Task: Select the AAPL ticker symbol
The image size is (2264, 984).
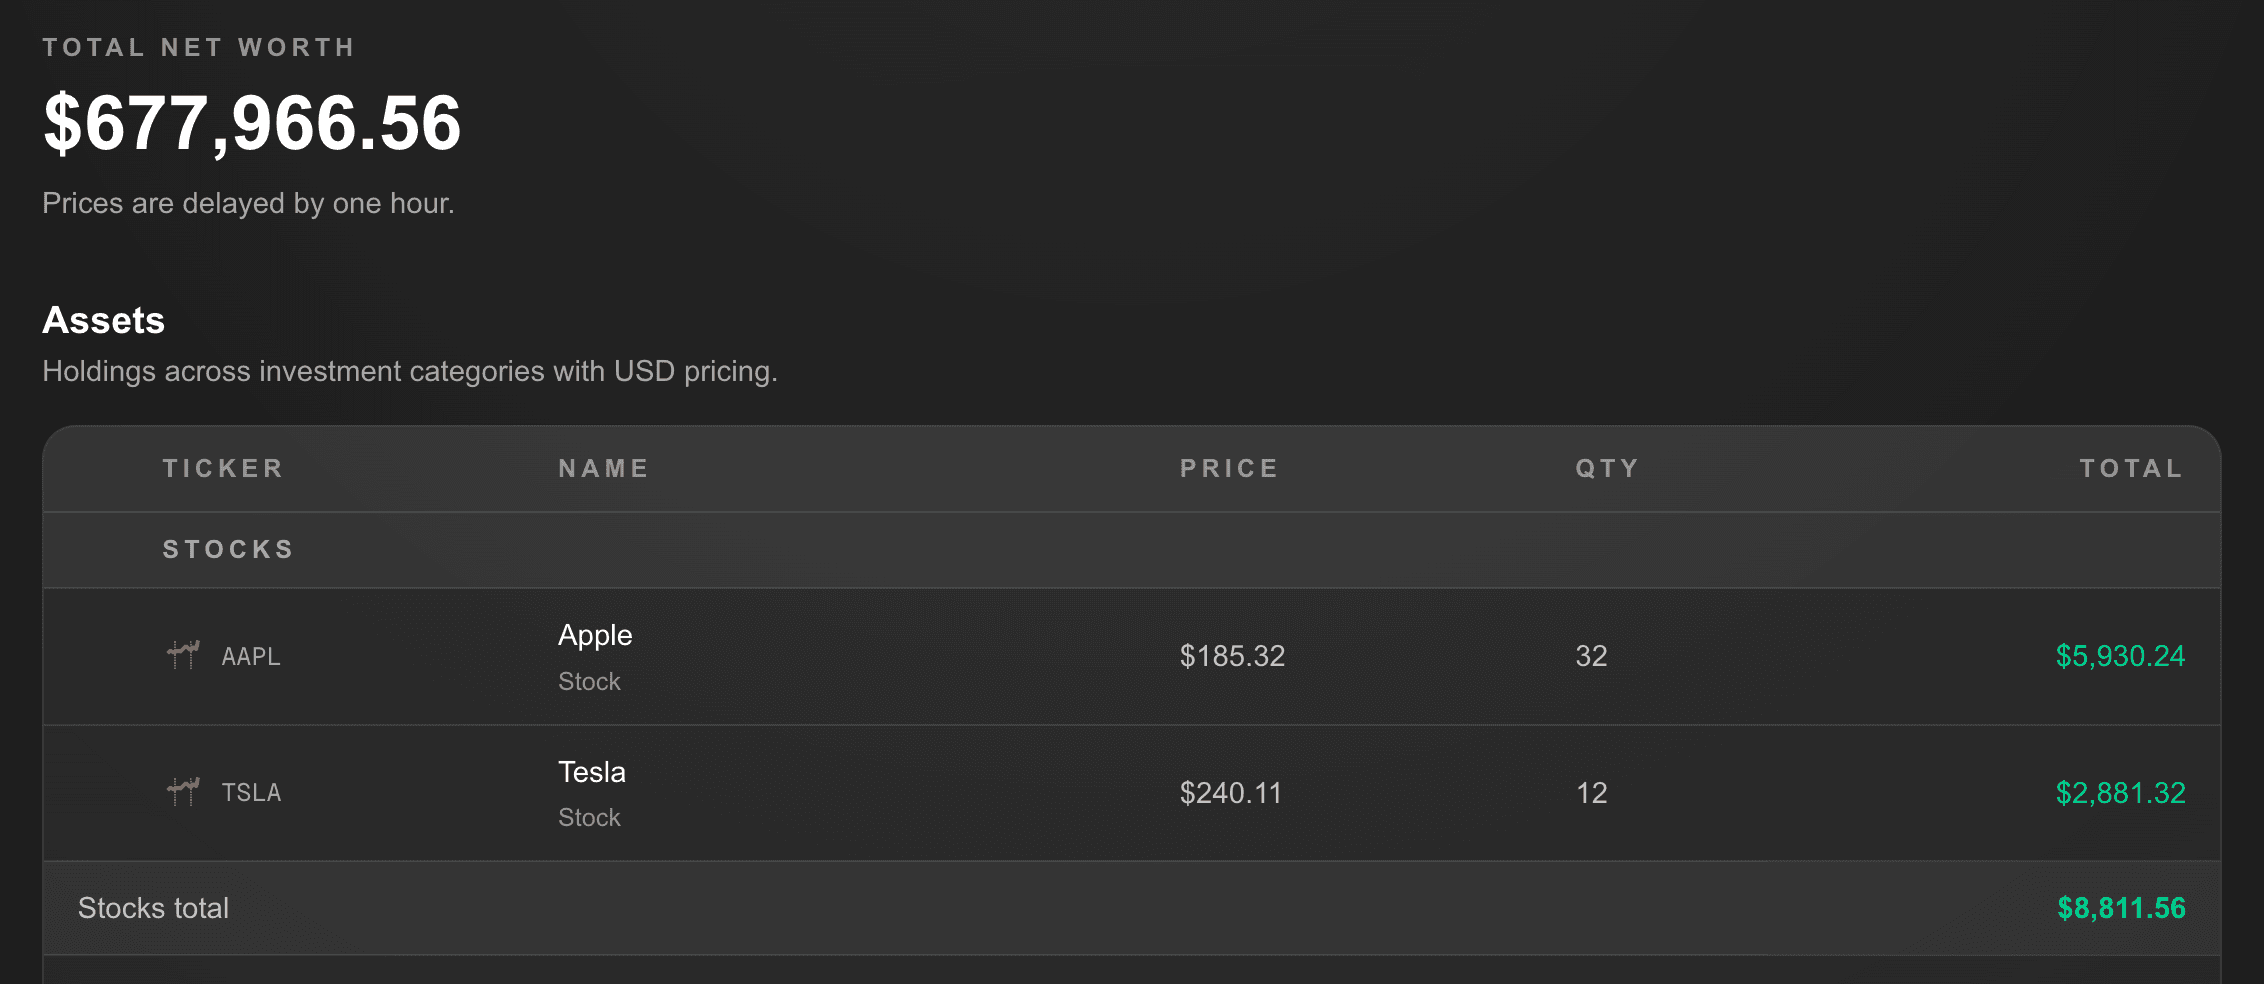Action: pyautogui.click(x=251, y=657)
